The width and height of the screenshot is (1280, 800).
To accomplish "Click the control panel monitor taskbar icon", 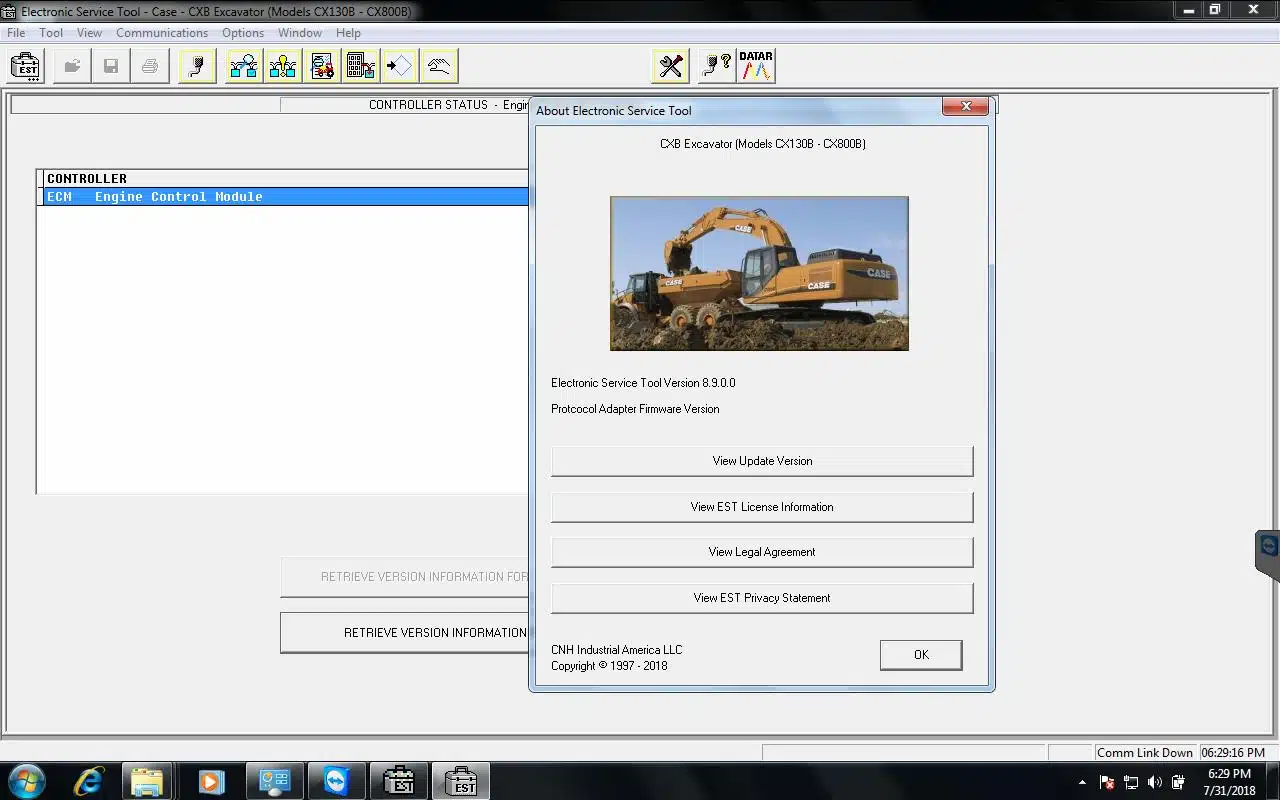I will [x=273, y=781].
